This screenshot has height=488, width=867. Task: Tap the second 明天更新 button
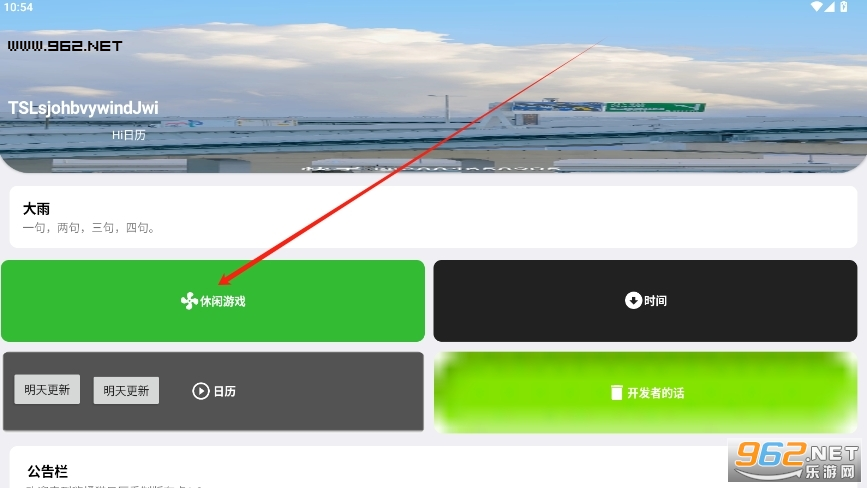pos(126,391)
